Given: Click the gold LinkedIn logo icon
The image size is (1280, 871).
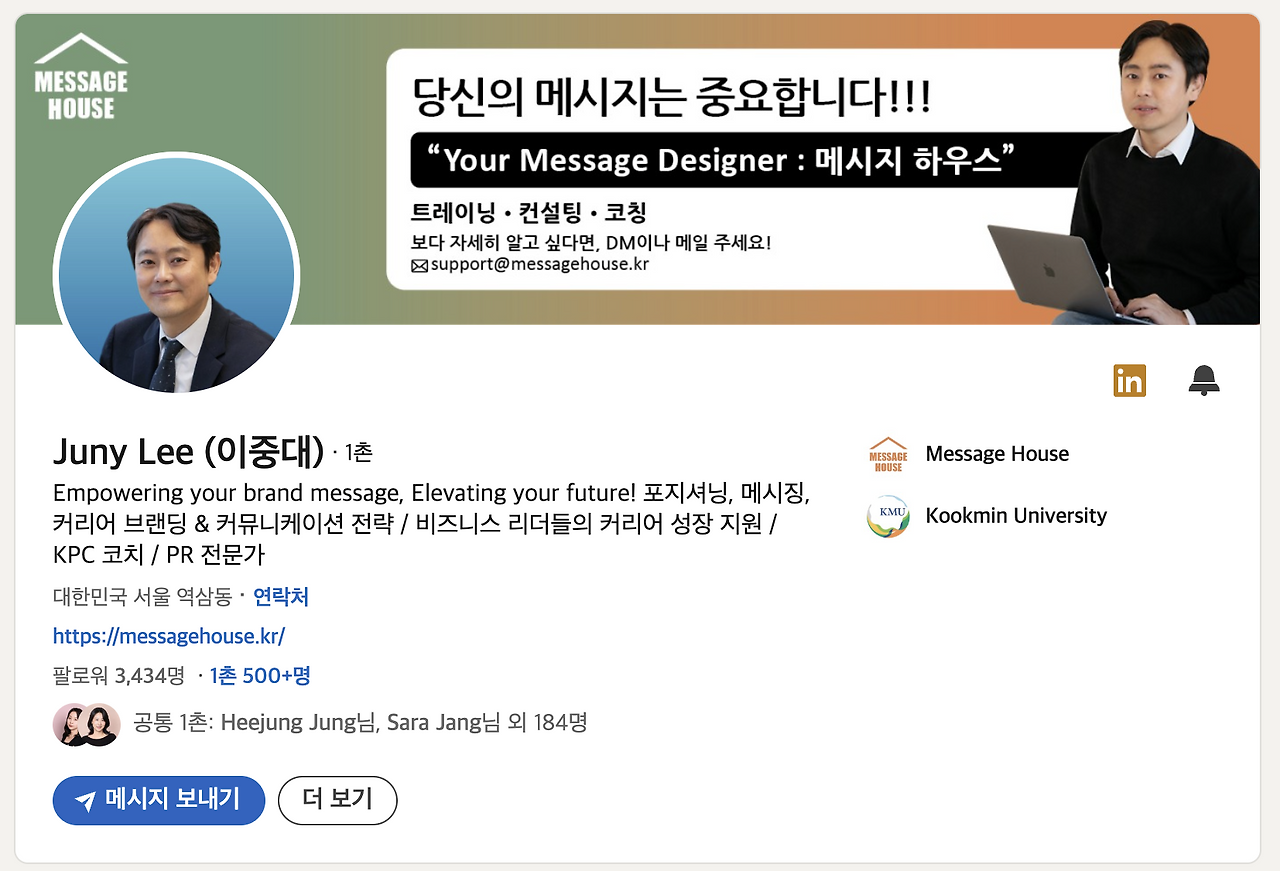Looking at the screenshot, I should (x=1129, y=380).
